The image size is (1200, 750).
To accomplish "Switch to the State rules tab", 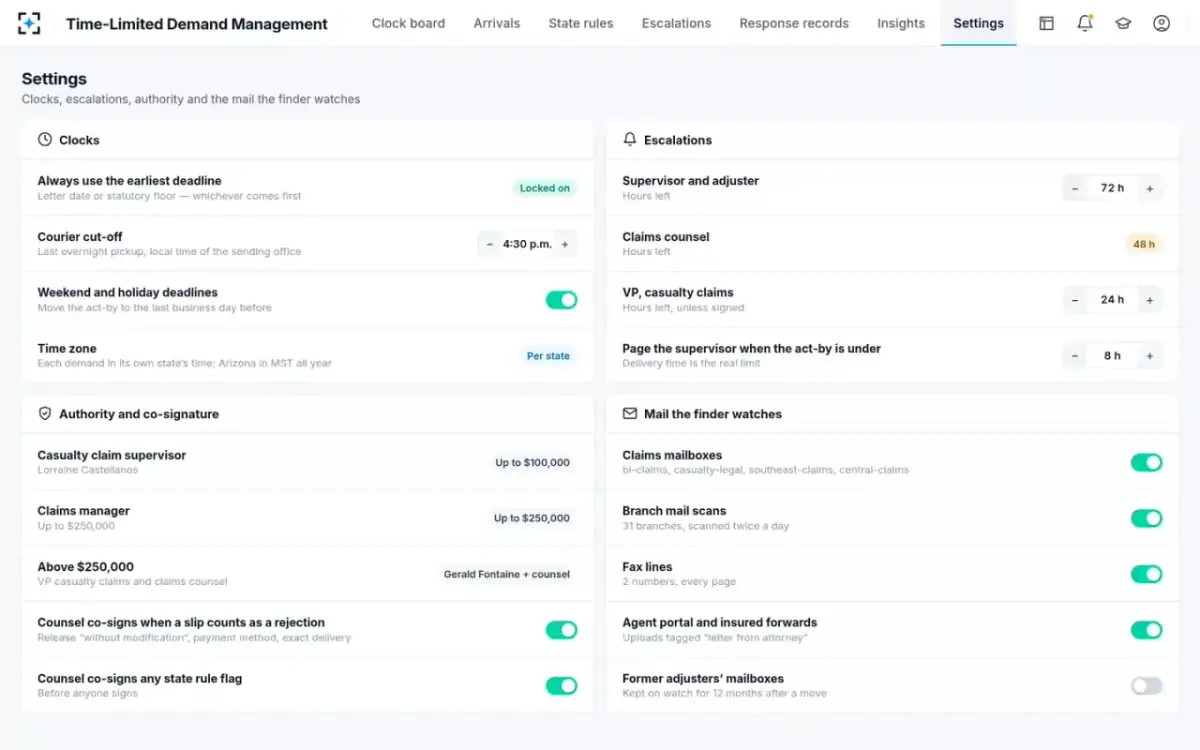I will [581, 23].
